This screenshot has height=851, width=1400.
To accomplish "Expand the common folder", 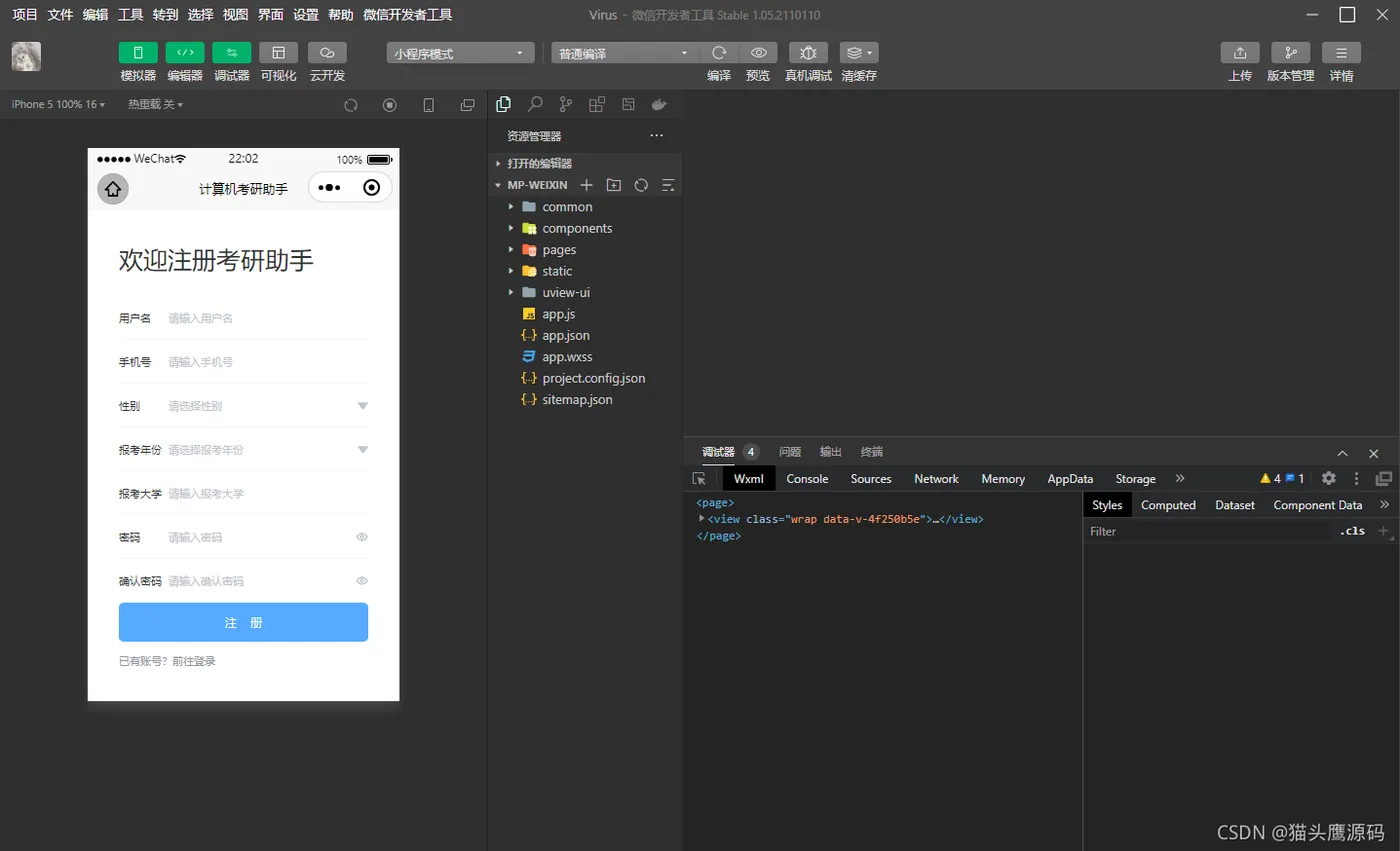I will 585,207.
